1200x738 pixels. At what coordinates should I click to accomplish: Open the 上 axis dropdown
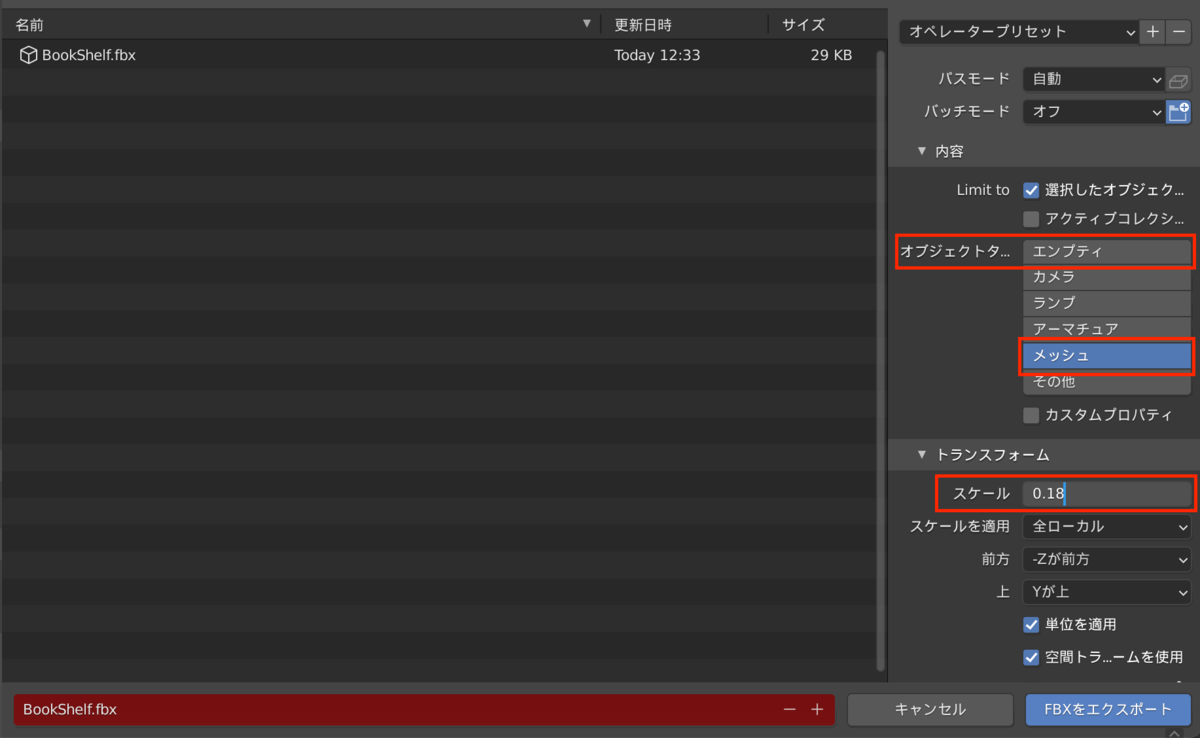click(x=1107, y=592)
